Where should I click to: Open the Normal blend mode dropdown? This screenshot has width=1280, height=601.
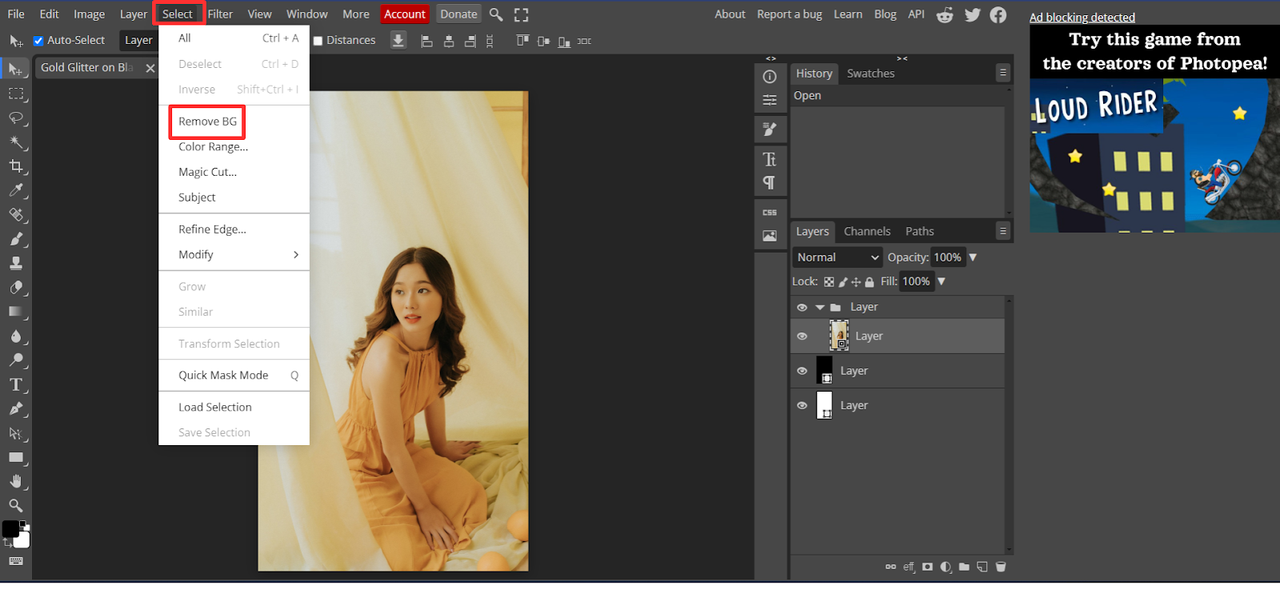pos(837,257)
